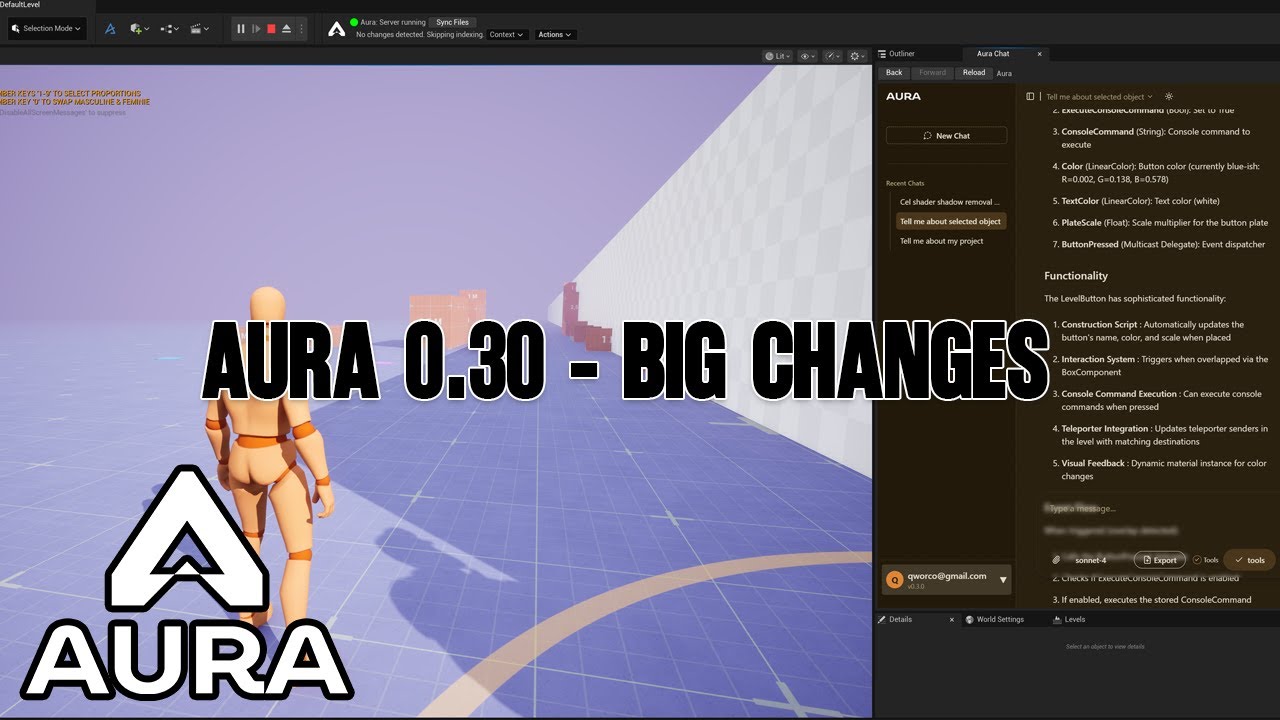Image resolution: width=1280 pixels, height=720 pixels.
Task: Open the add content cube dropdown
Action: click(140, 29)
